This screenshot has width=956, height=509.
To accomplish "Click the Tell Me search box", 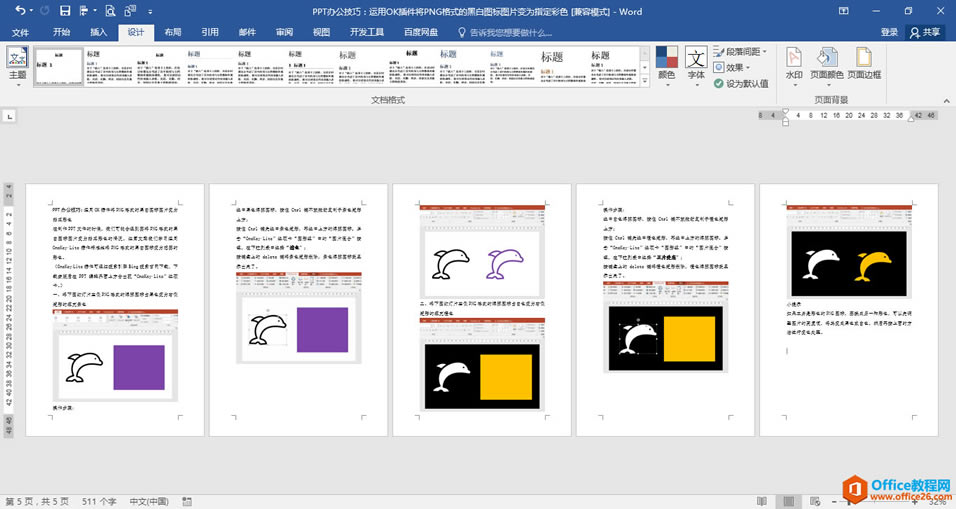I will [x=505, y=32].
